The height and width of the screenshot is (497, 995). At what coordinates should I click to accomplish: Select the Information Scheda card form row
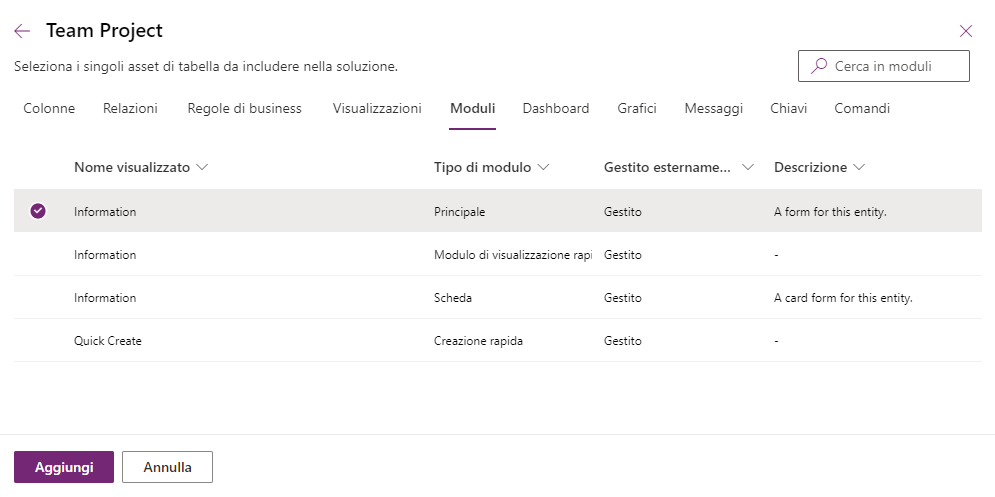click(x=105, y=298)
